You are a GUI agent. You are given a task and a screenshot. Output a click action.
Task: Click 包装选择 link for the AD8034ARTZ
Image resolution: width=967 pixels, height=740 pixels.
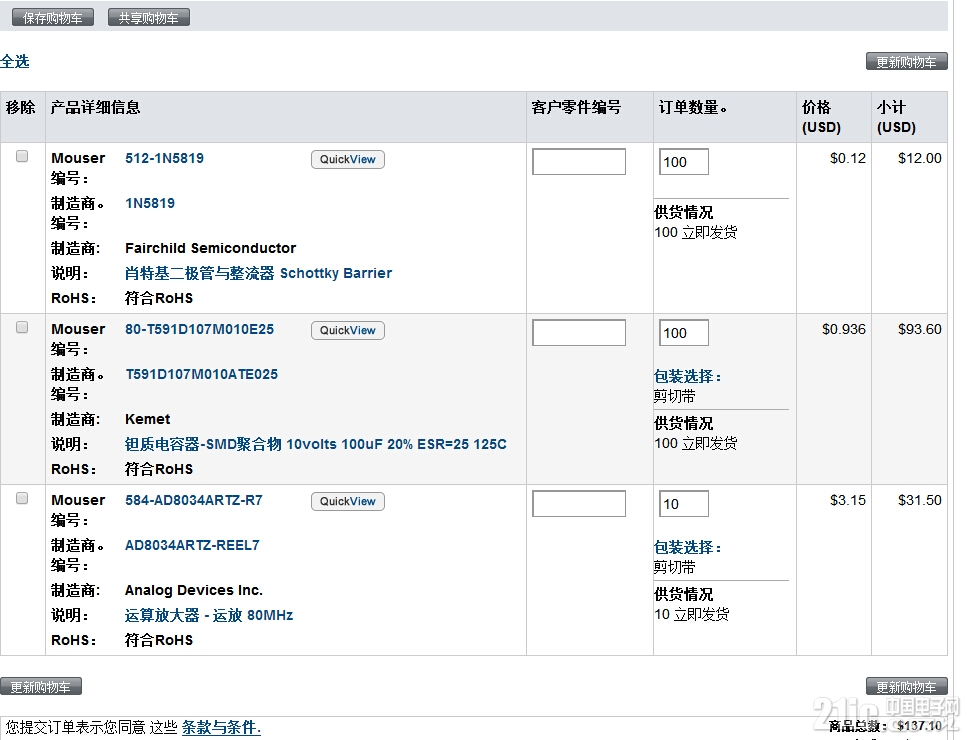(687, 547)
